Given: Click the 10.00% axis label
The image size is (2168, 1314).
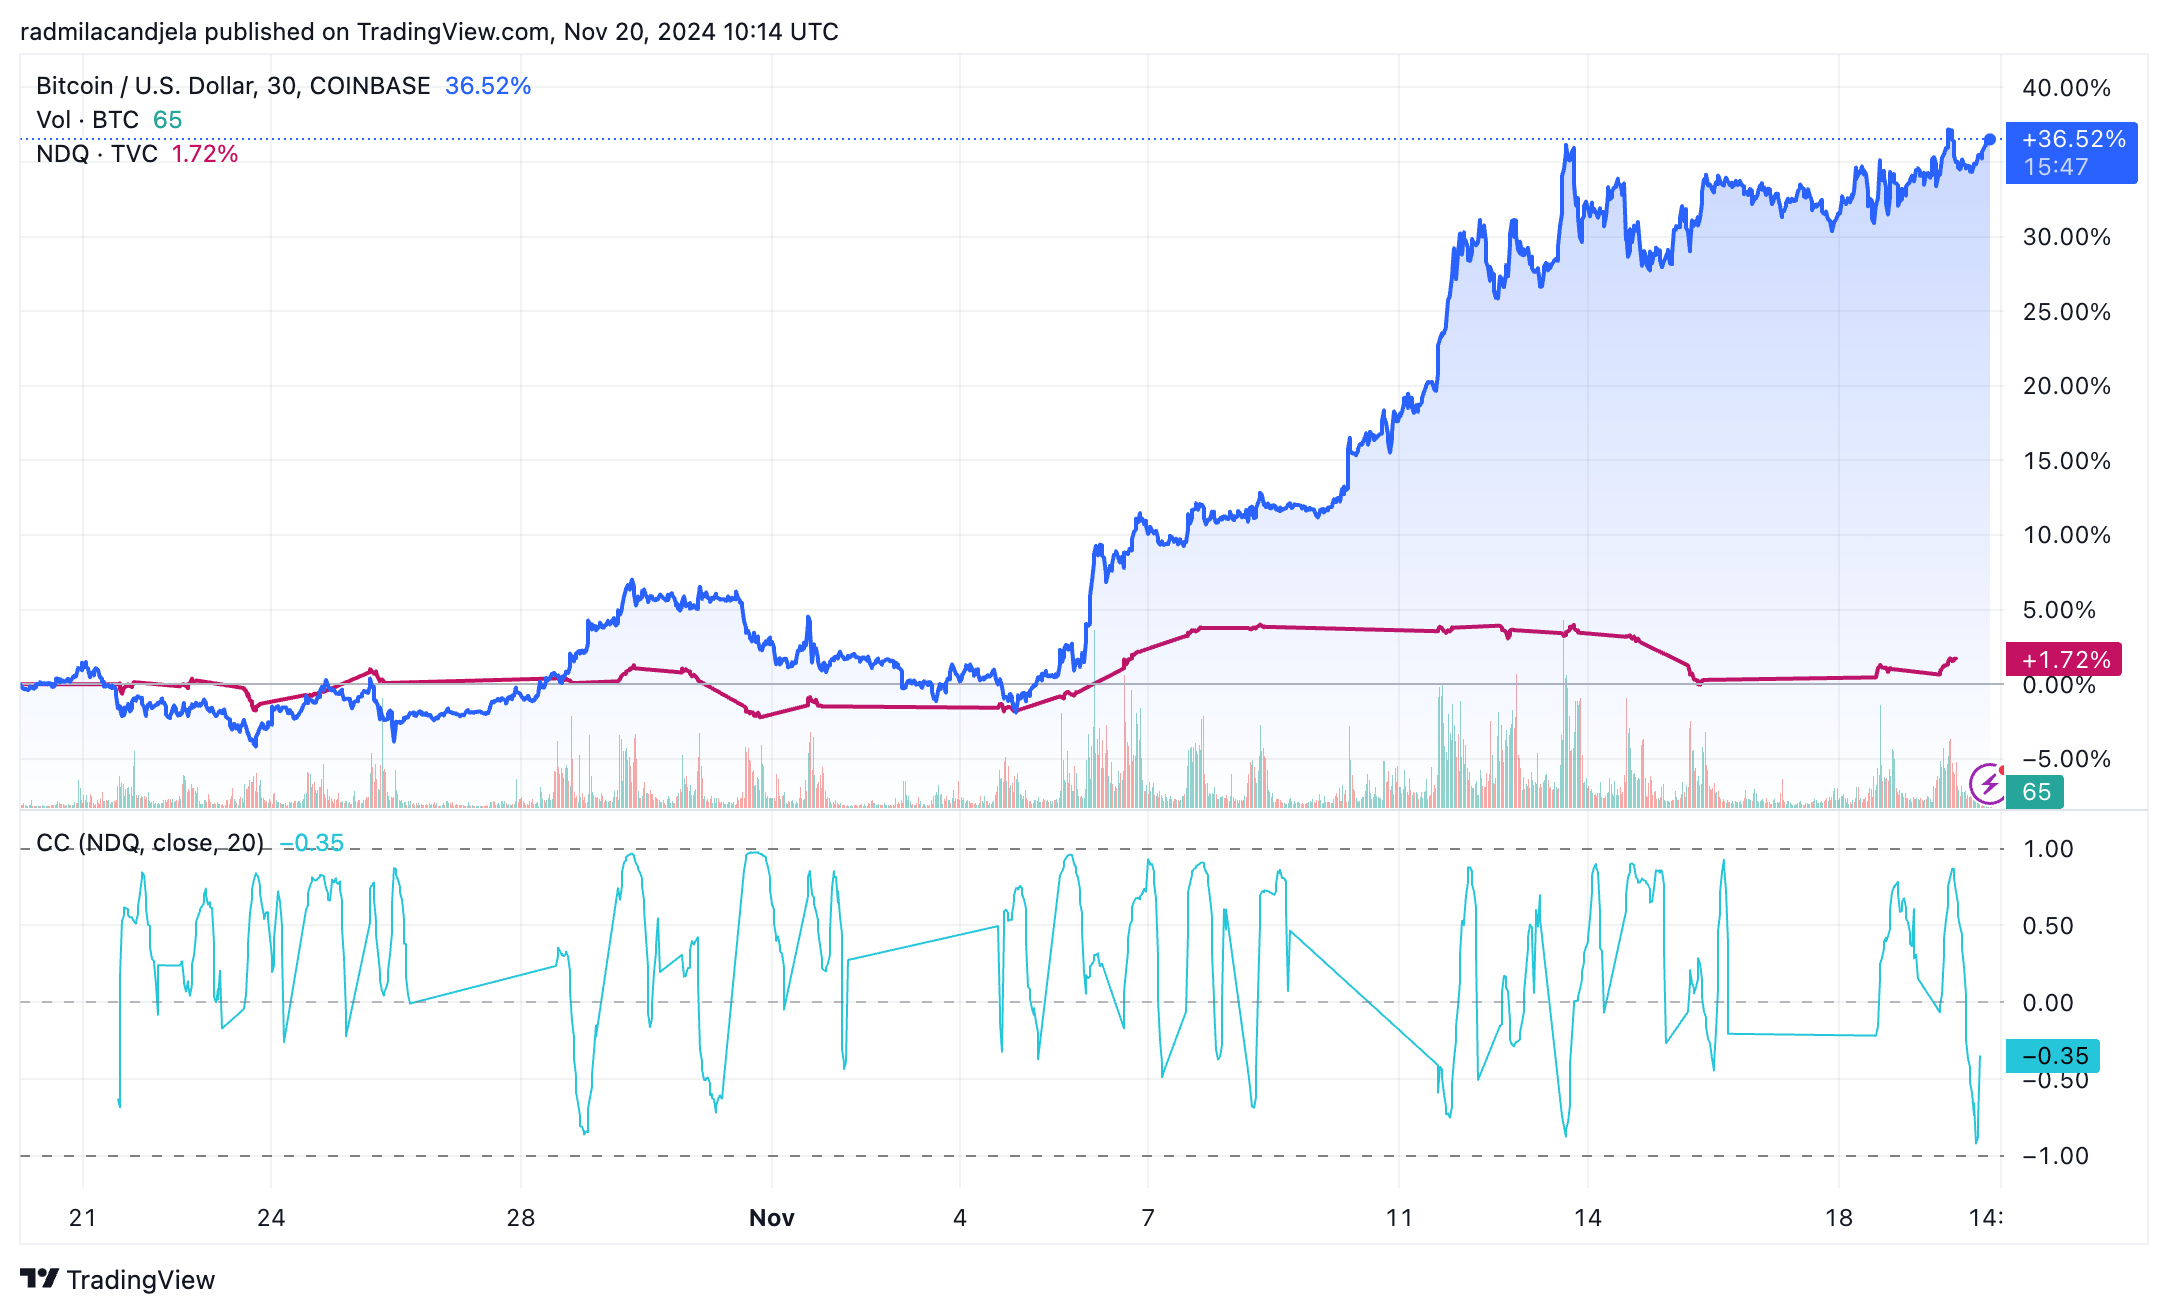Looking at the screenshot, I should (2066, 535).
